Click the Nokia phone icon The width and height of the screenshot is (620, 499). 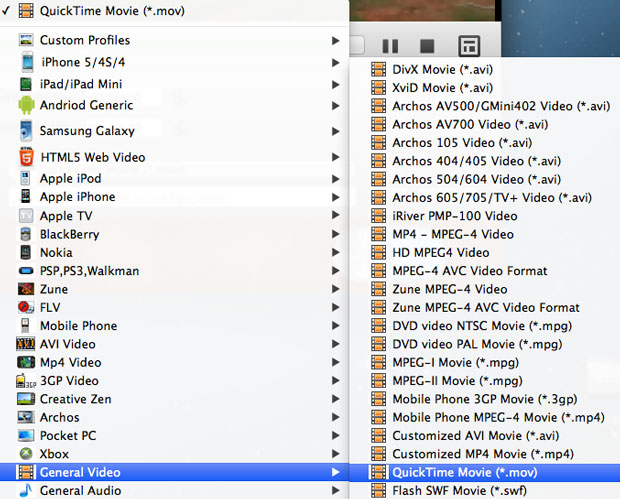point(26,252)
